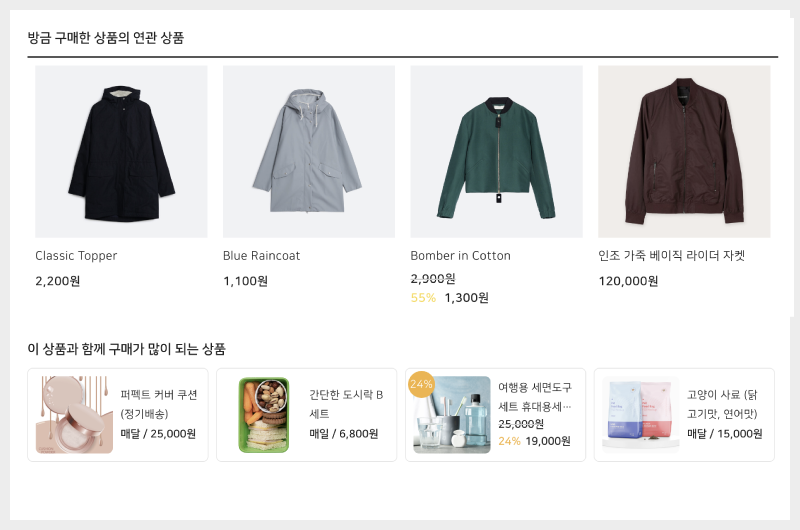The width and height of the screenshot is (800, 530).
Task: Open the Blue Raincoat product image
Action: (x=309, y=152)
